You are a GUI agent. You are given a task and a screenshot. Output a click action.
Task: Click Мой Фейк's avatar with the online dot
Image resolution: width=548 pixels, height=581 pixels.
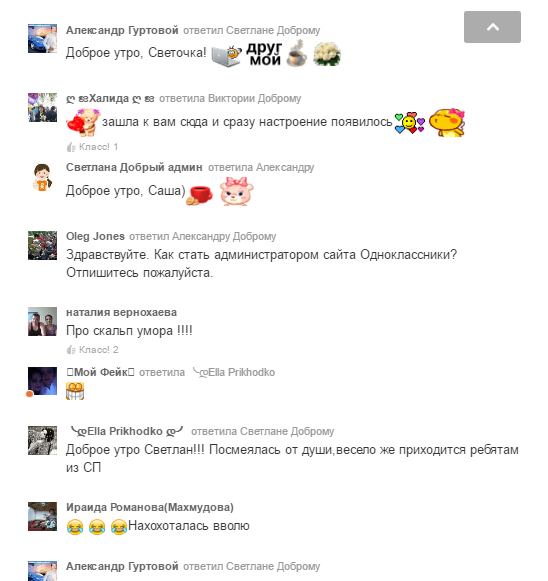(x=43, y=381)
